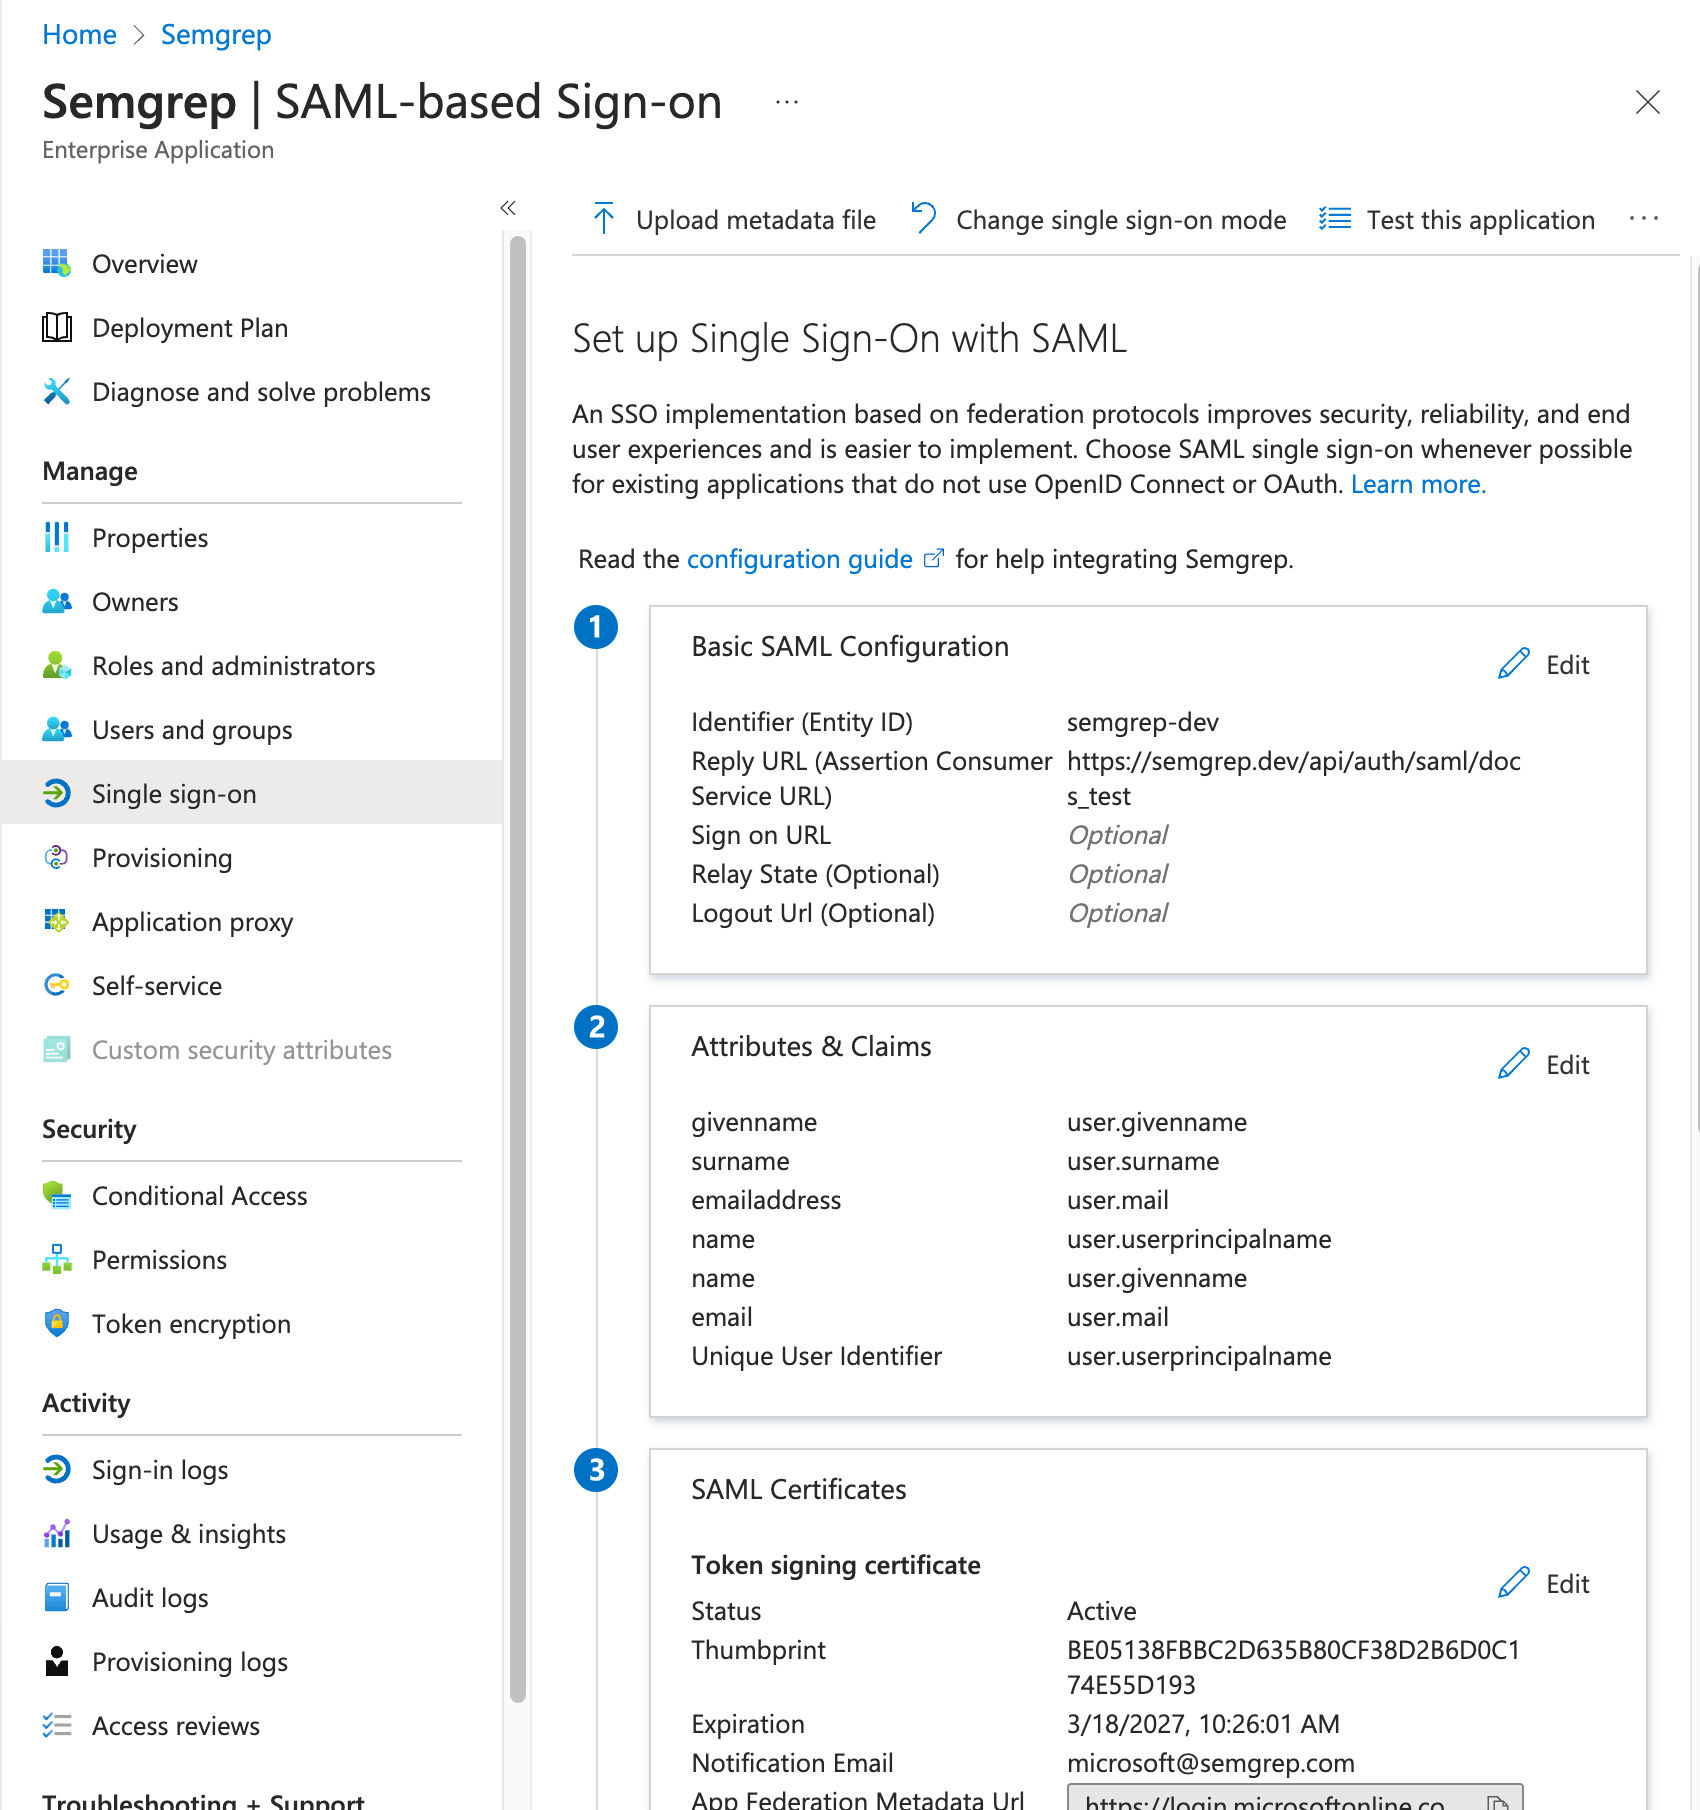
Task: Open the toolbar overflow menu
Action: pos(1643,219)
